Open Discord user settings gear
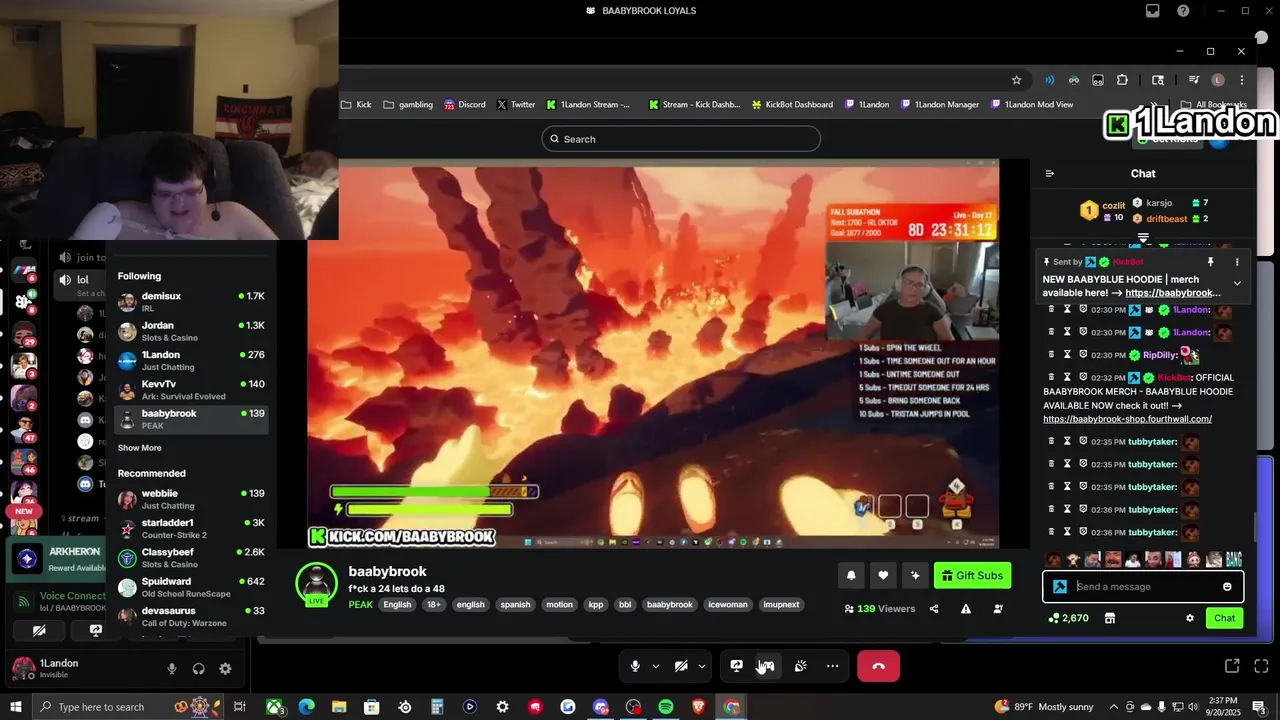 tap(225, 669)
